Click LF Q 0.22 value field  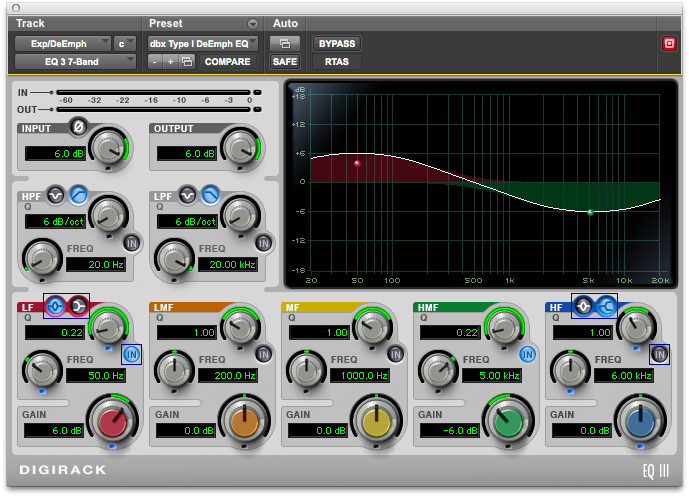[55, 333]
